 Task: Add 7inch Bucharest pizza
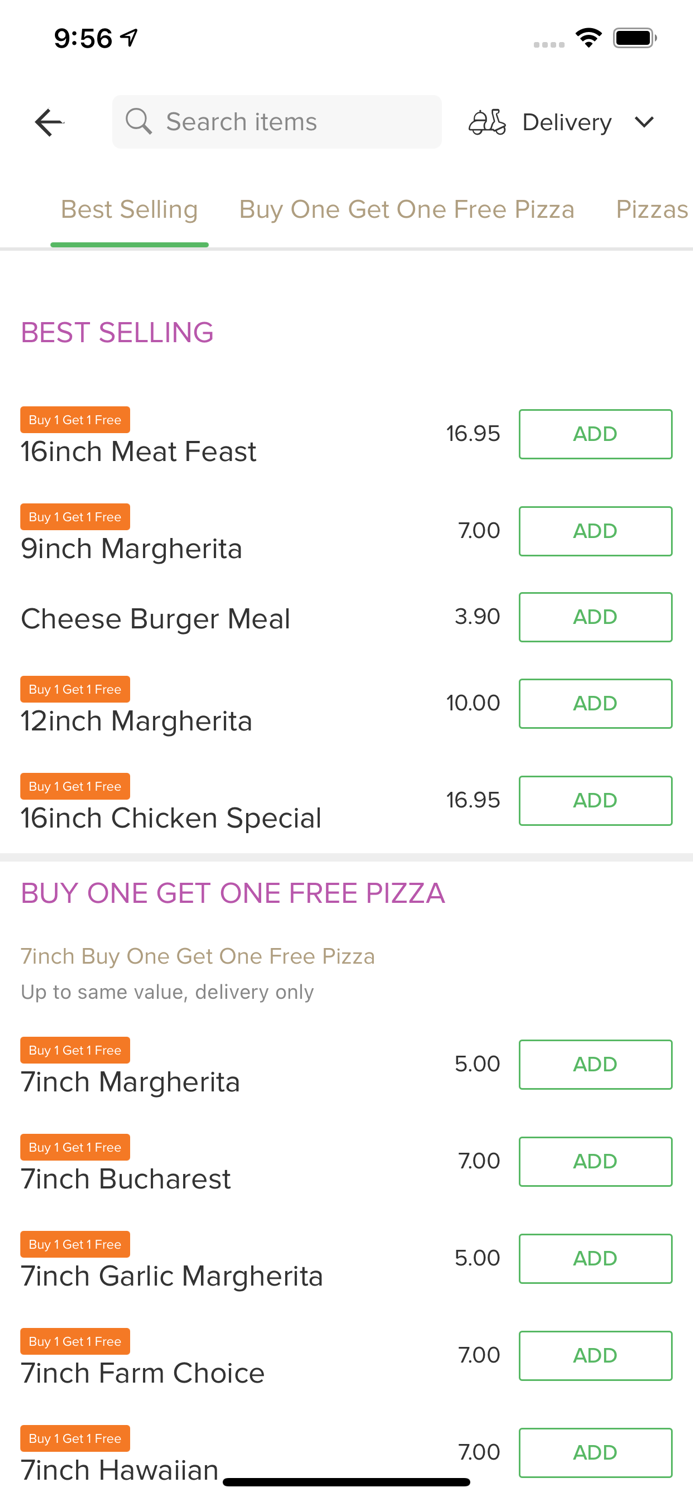(595, 1161)
